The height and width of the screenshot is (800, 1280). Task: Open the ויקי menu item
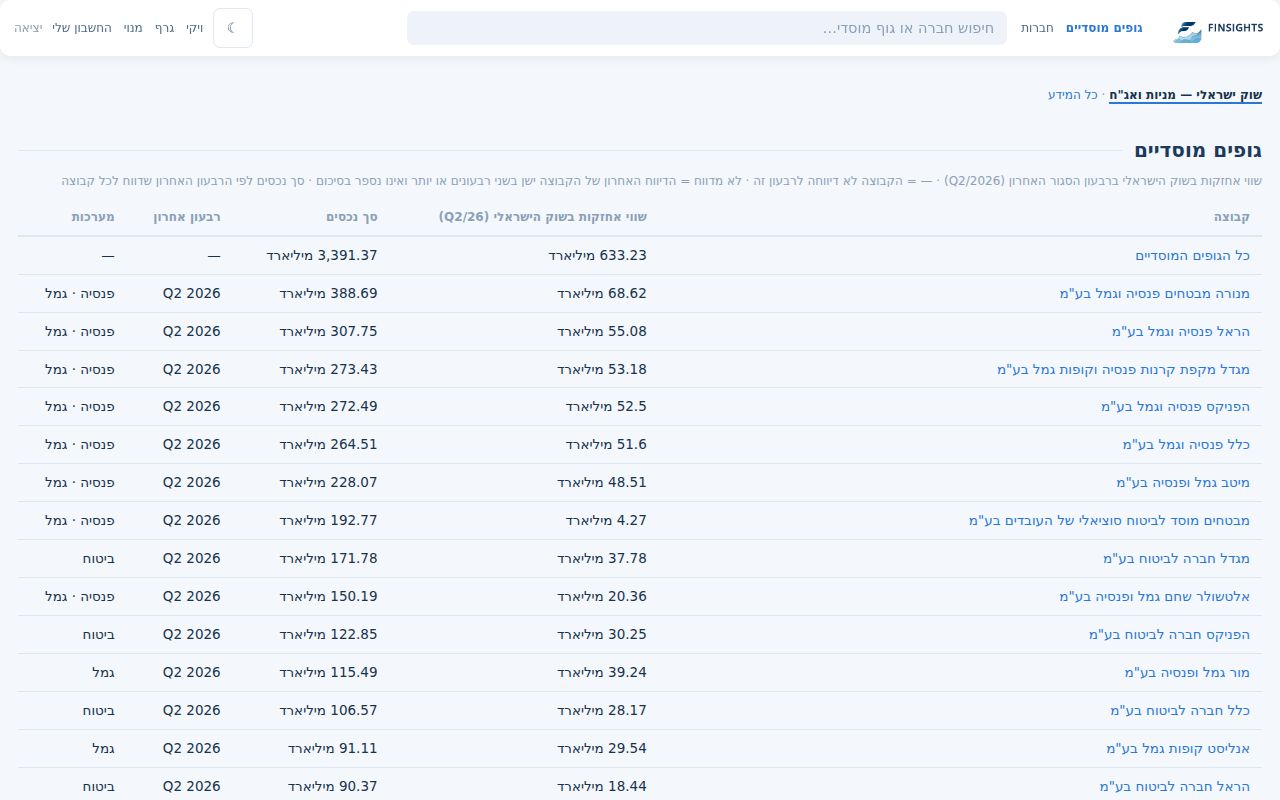(195, 28)
